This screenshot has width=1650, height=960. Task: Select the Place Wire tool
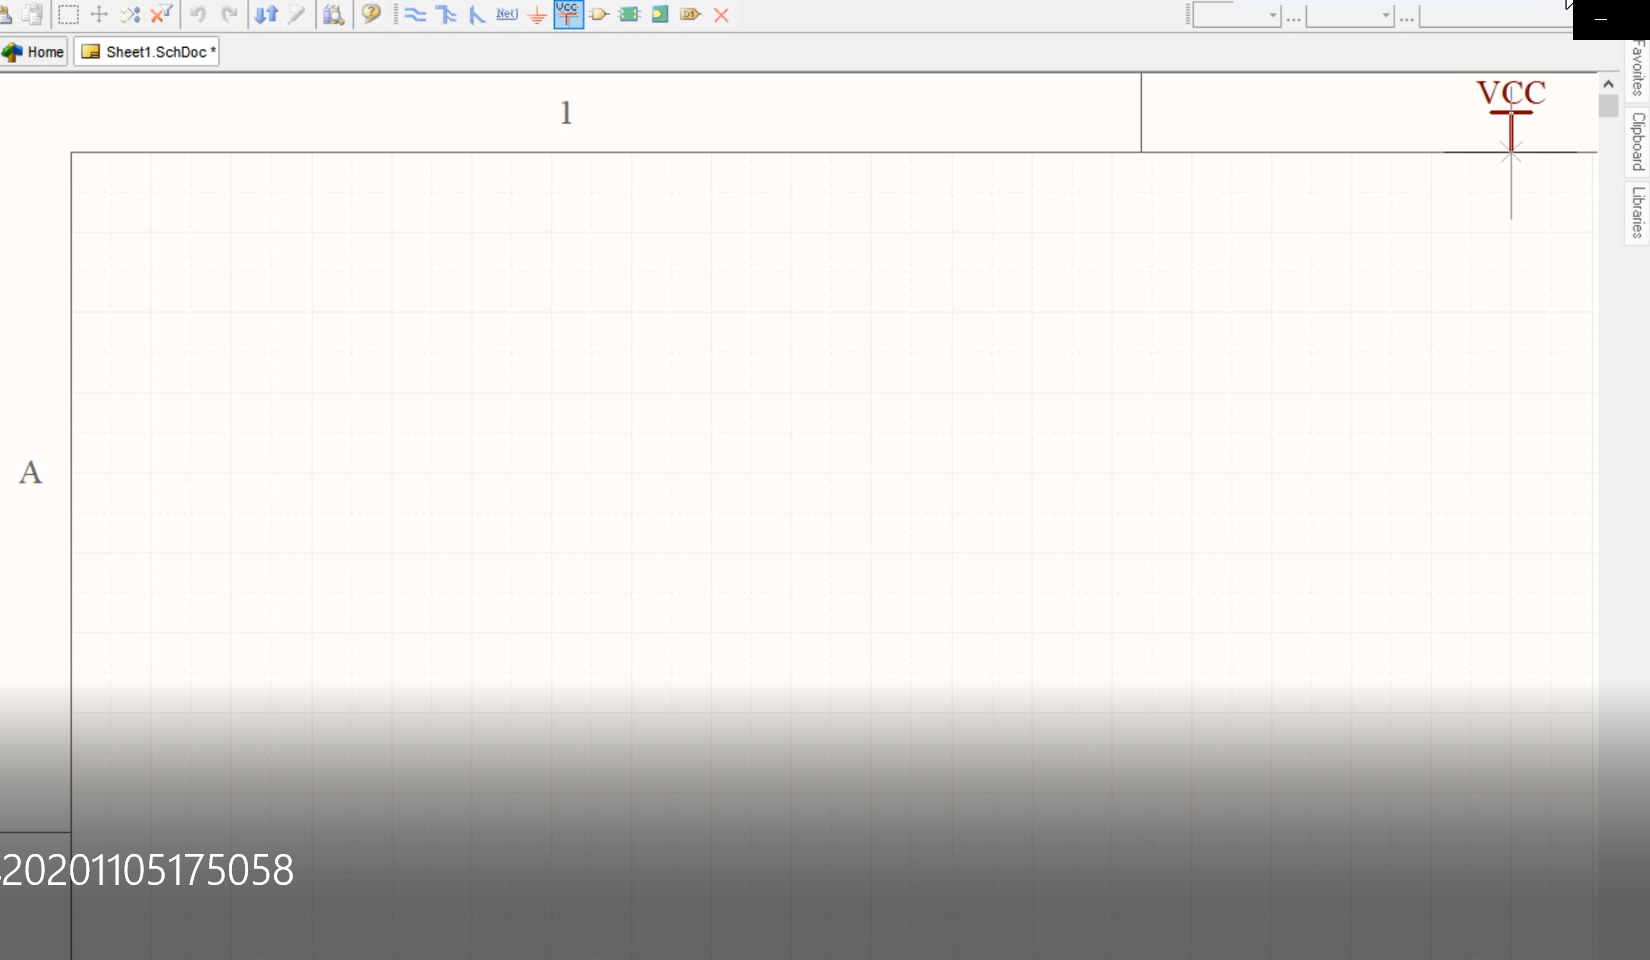pos(415,15)
